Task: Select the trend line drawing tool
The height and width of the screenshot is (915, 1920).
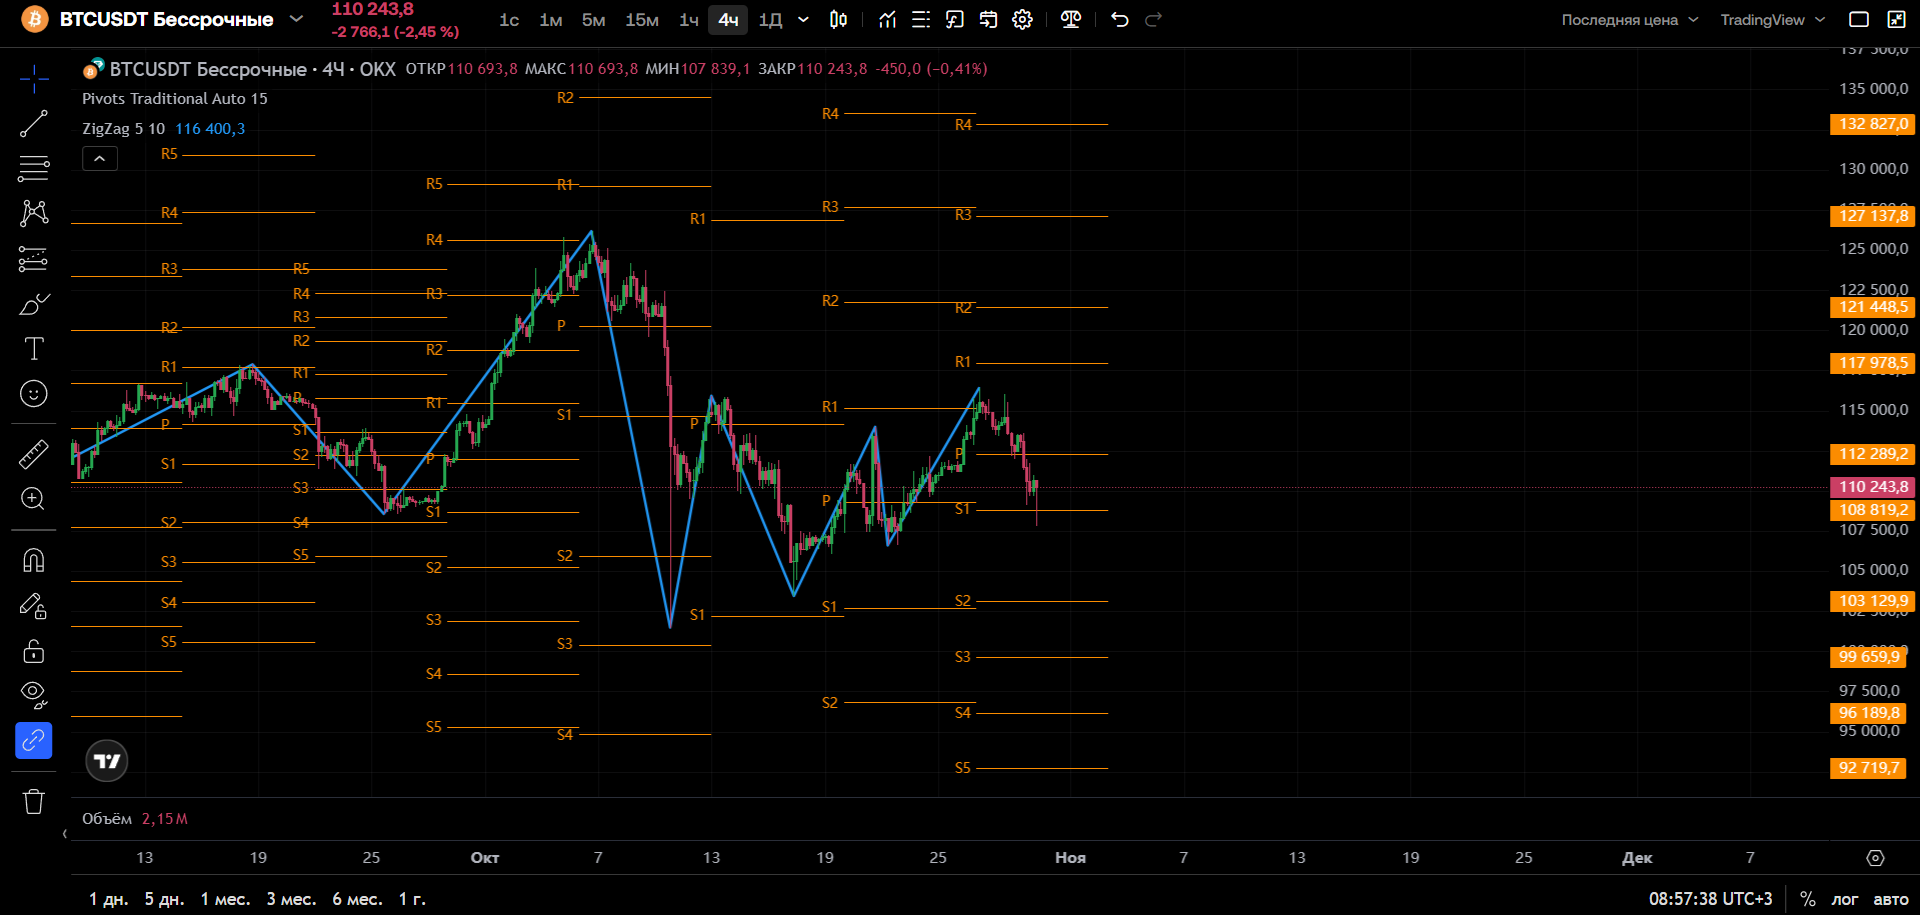Action: [33, 123]
